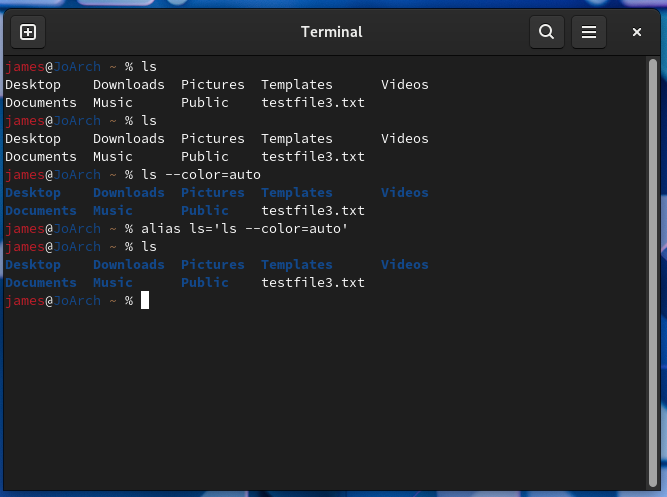The height and width of the screenshot is (497, 667).
Task: Click the Terminal title in header bar
Action: (332, 32)
